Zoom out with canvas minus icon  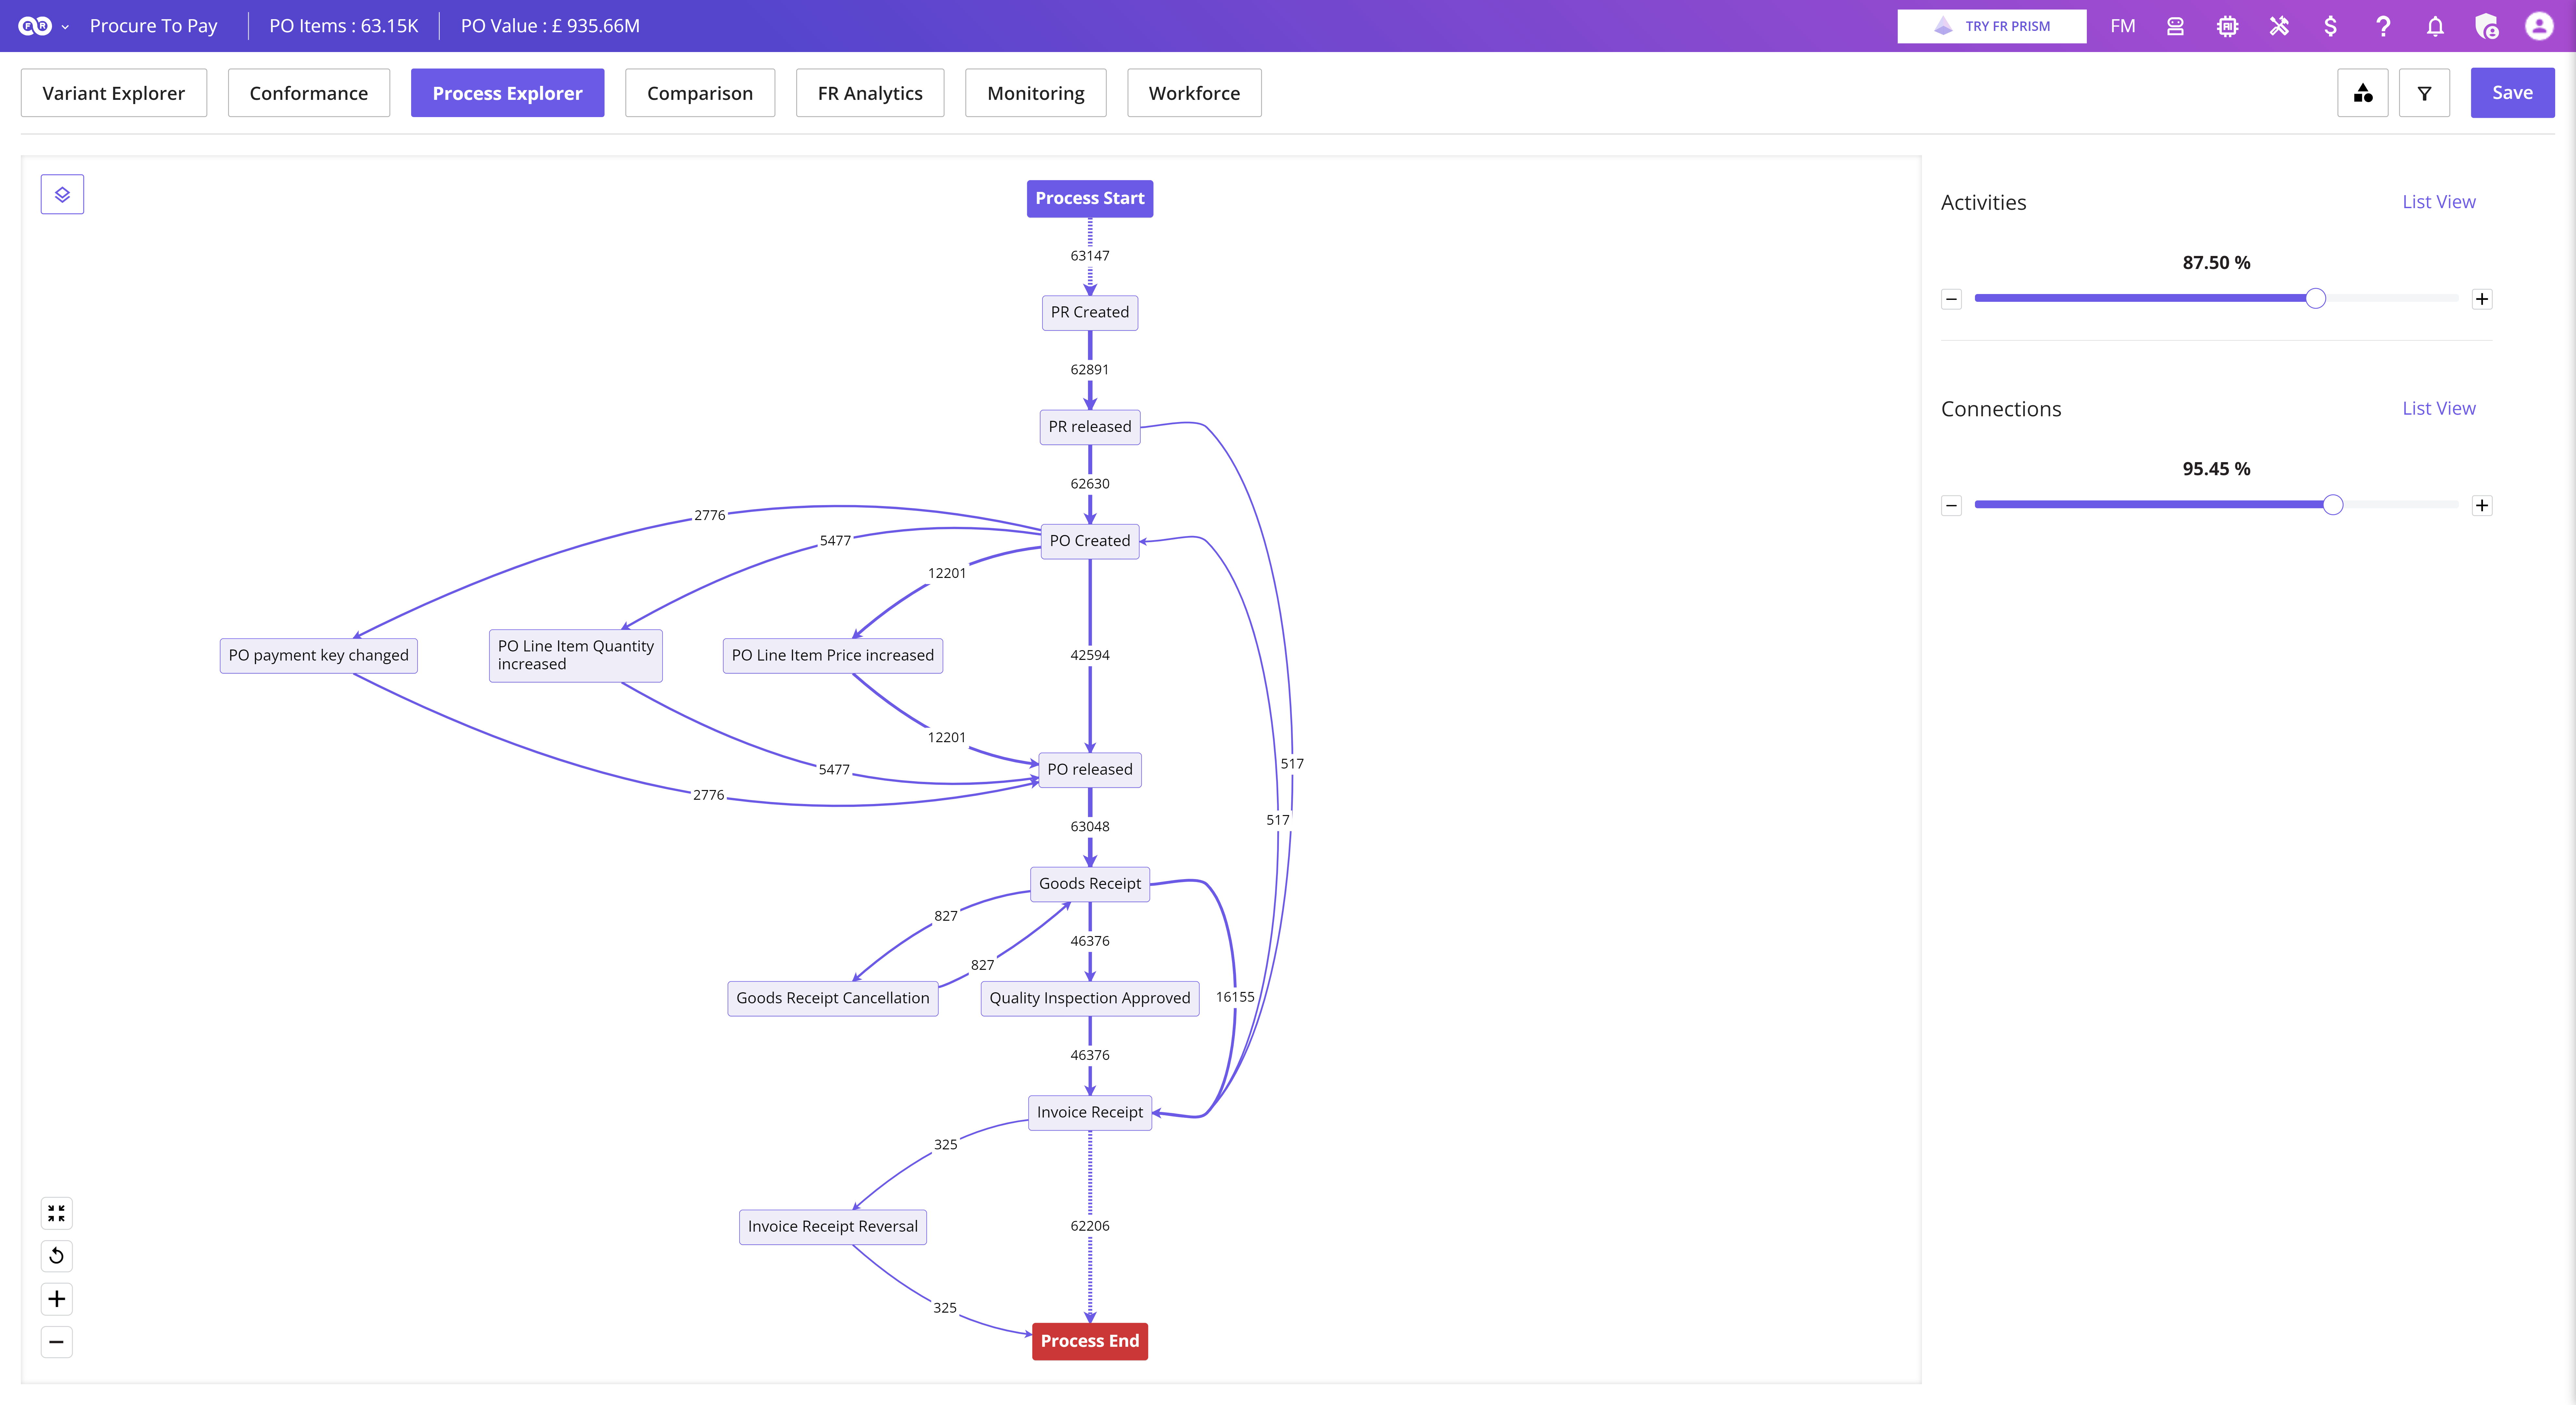[57, 1342]
